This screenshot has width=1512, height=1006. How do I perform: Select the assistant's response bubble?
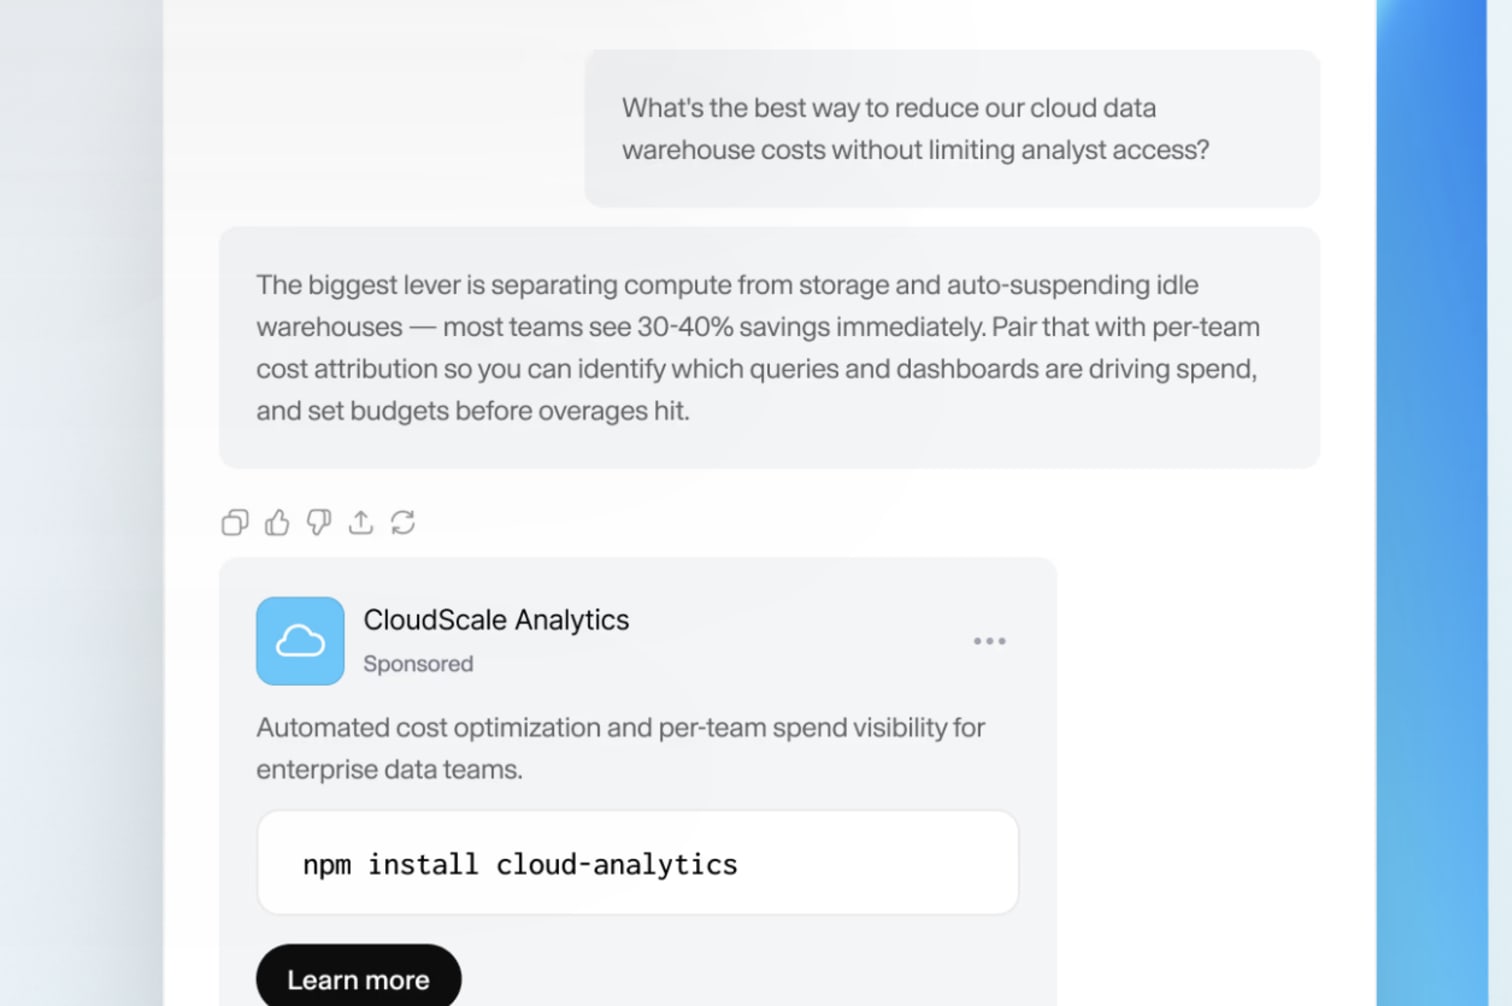768,347
